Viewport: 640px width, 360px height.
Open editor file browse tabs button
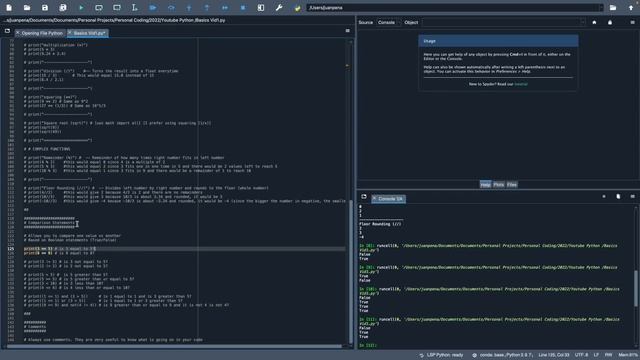point(7,31)
